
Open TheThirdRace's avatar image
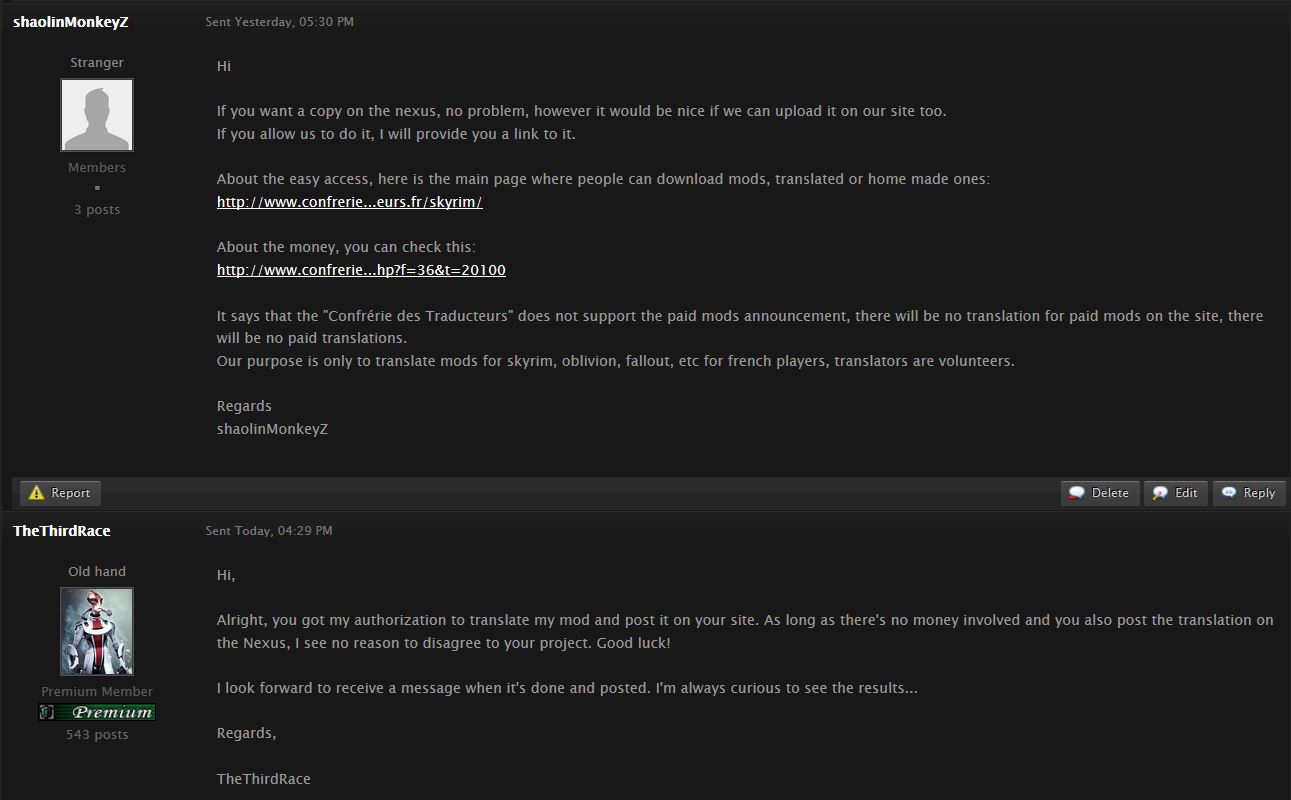tap(97, 631)
